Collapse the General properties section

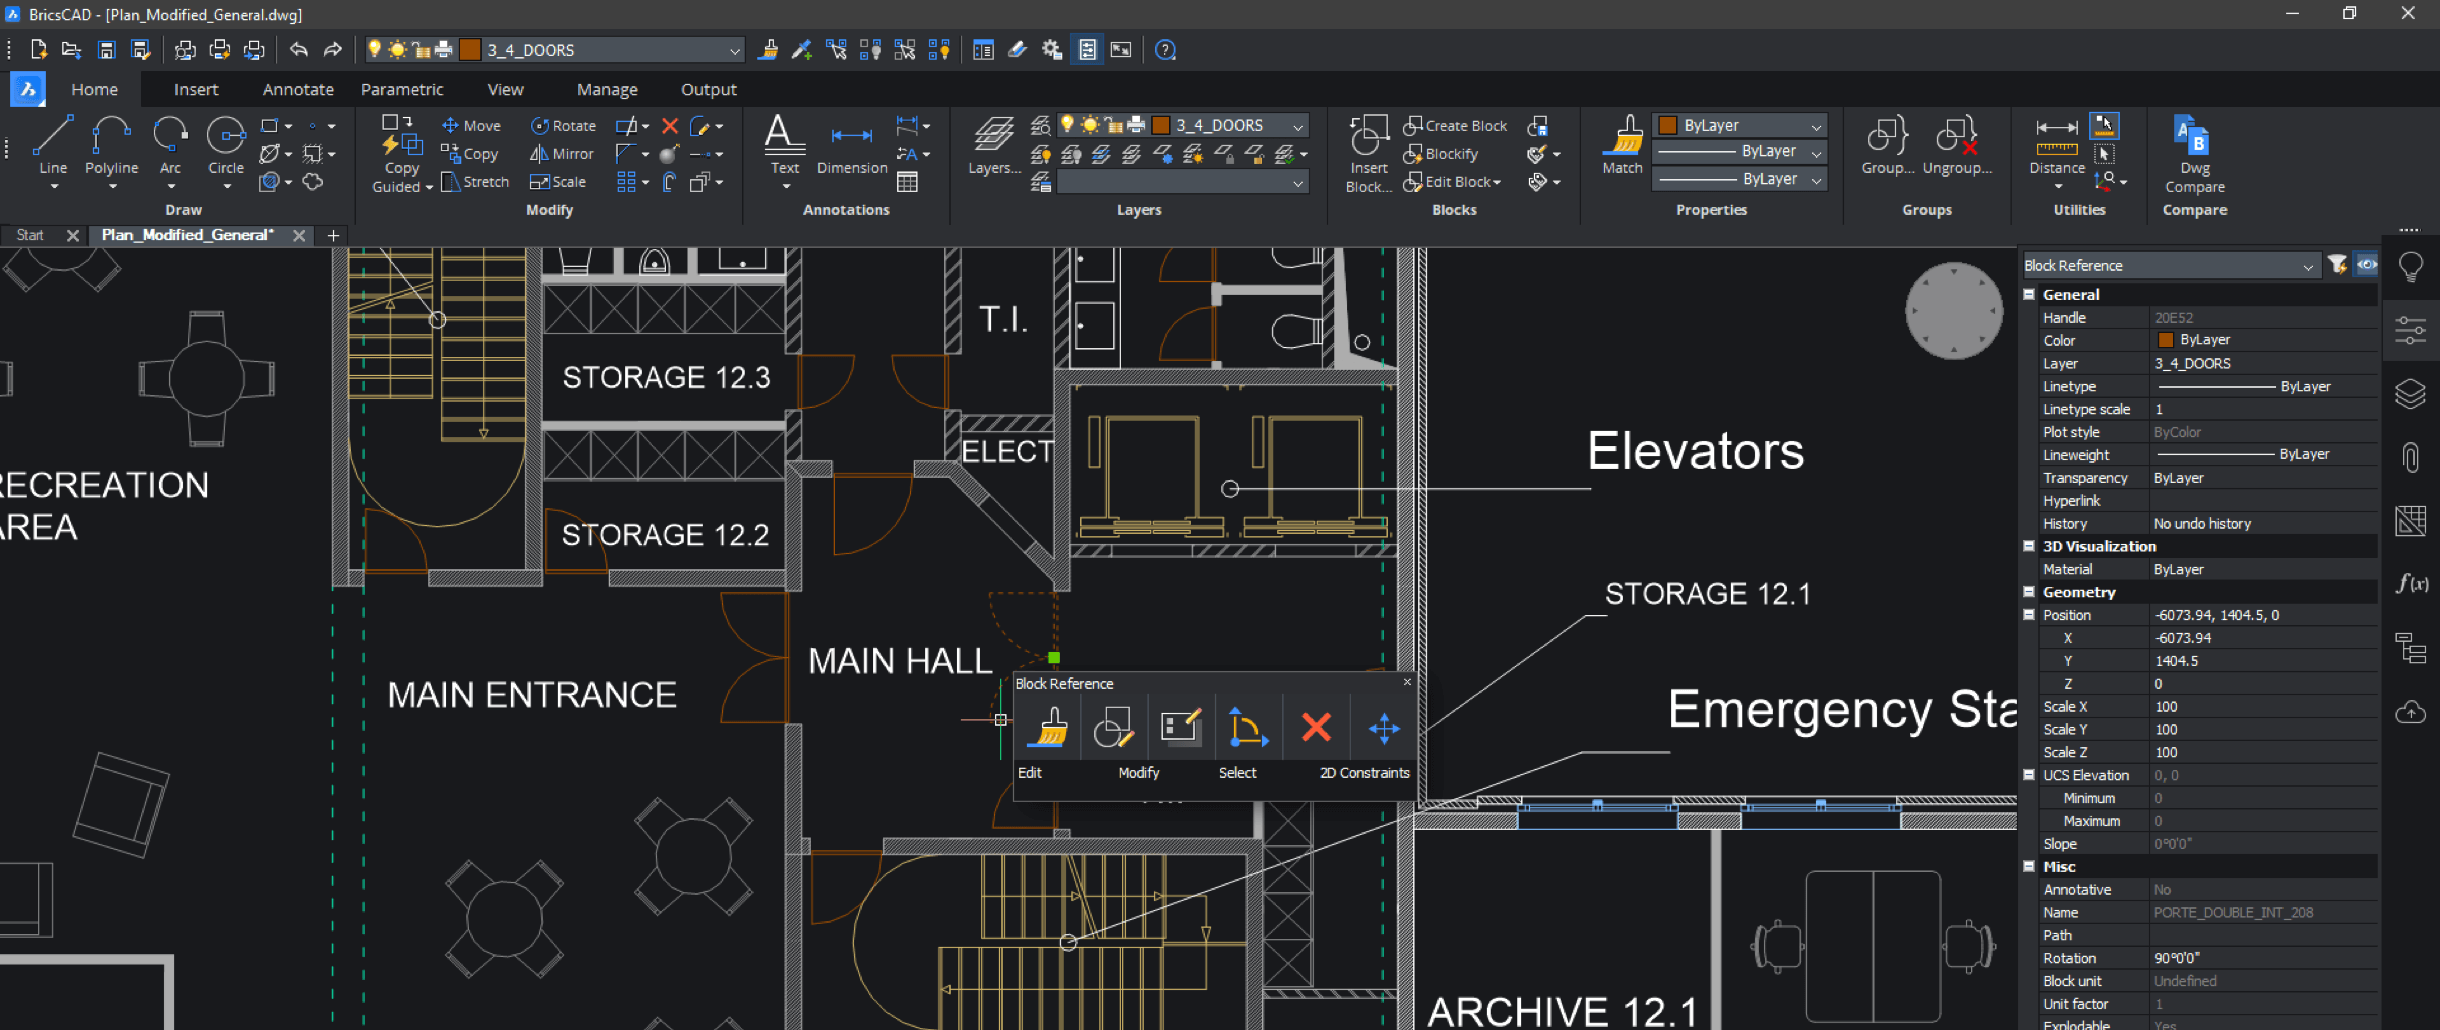click(2029, 295)
